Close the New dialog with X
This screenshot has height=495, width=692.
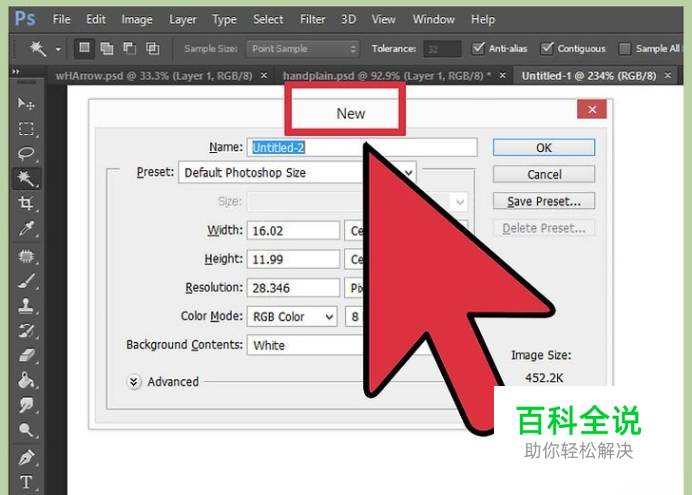pyautogui.click(x=592, y=109)
